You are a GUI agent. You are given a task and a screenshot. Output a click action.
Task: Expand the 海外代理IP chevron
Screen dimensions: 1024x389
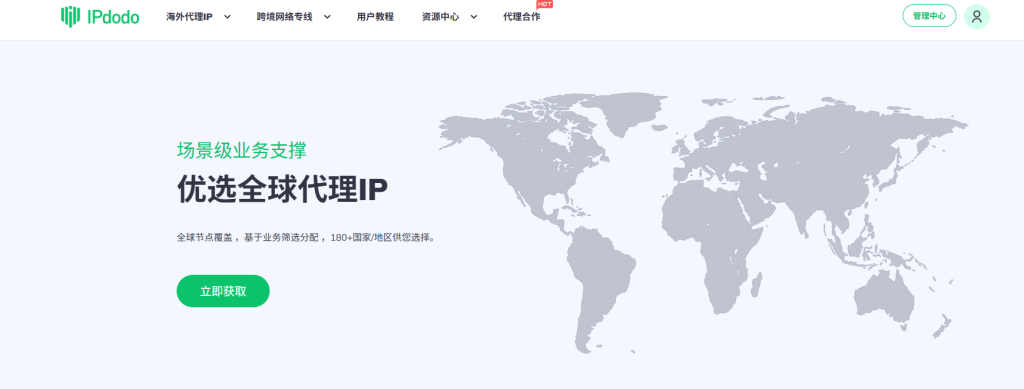pyautogui.click(x=227, y=17)
